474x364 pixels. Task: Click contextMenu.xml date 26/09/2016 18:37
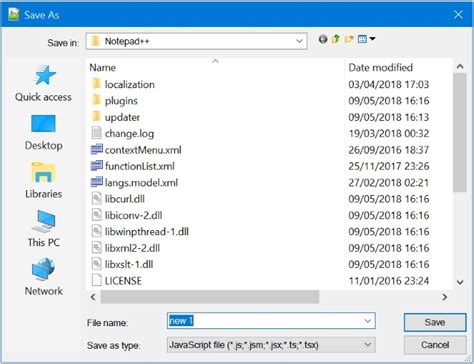(x=388, y=150)
